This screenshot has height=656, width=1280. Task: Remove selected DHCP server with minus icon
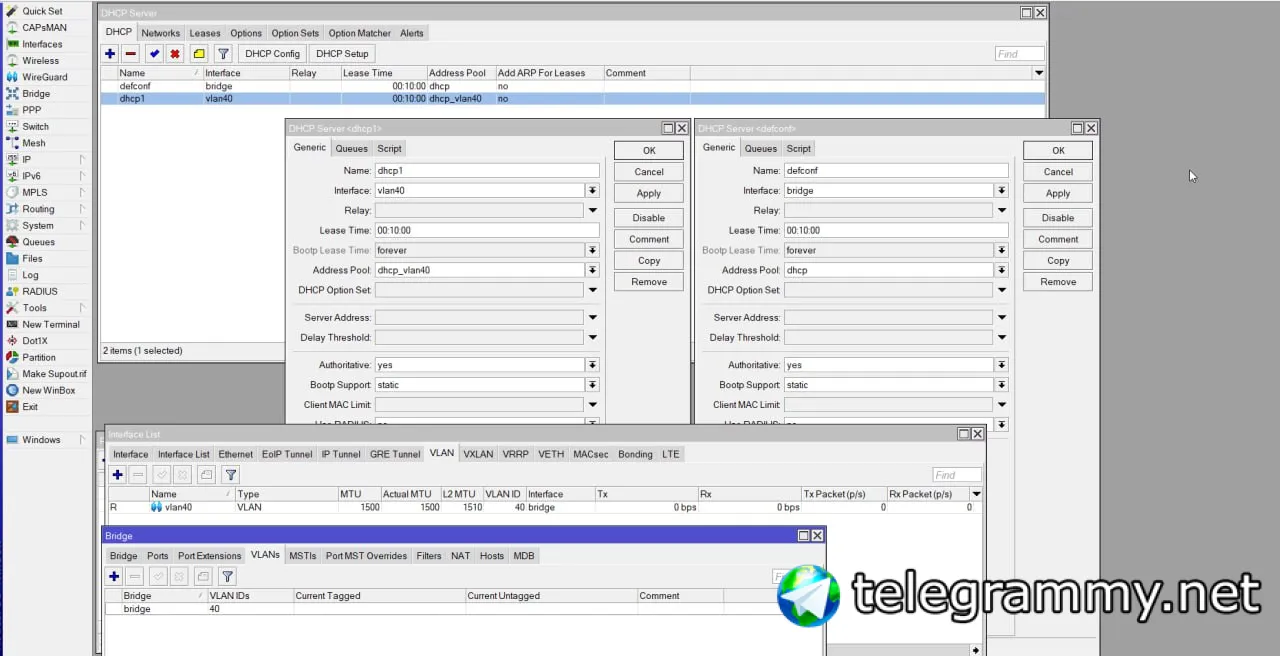tap(130, 54)
